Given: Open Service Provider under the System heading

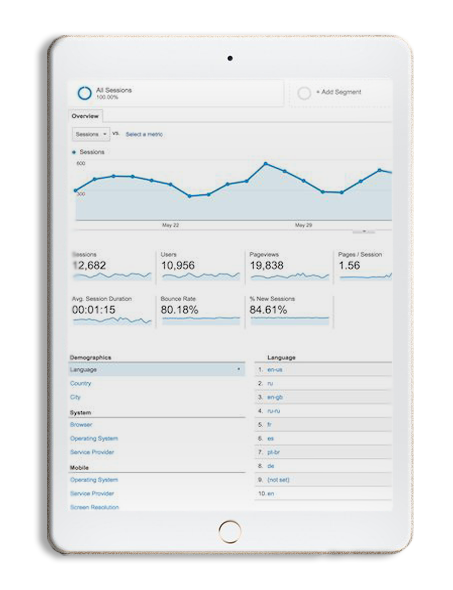Looking at the screenshot, I should [92, 452].
